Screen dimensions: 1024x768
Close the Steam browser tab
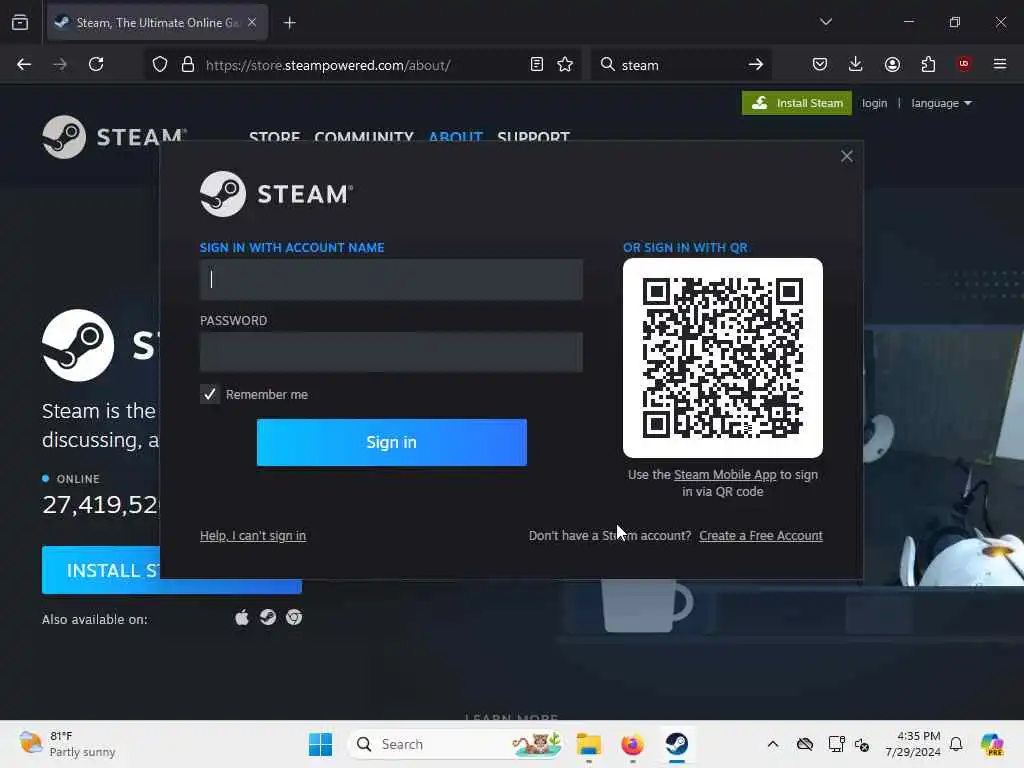point(252,23)
